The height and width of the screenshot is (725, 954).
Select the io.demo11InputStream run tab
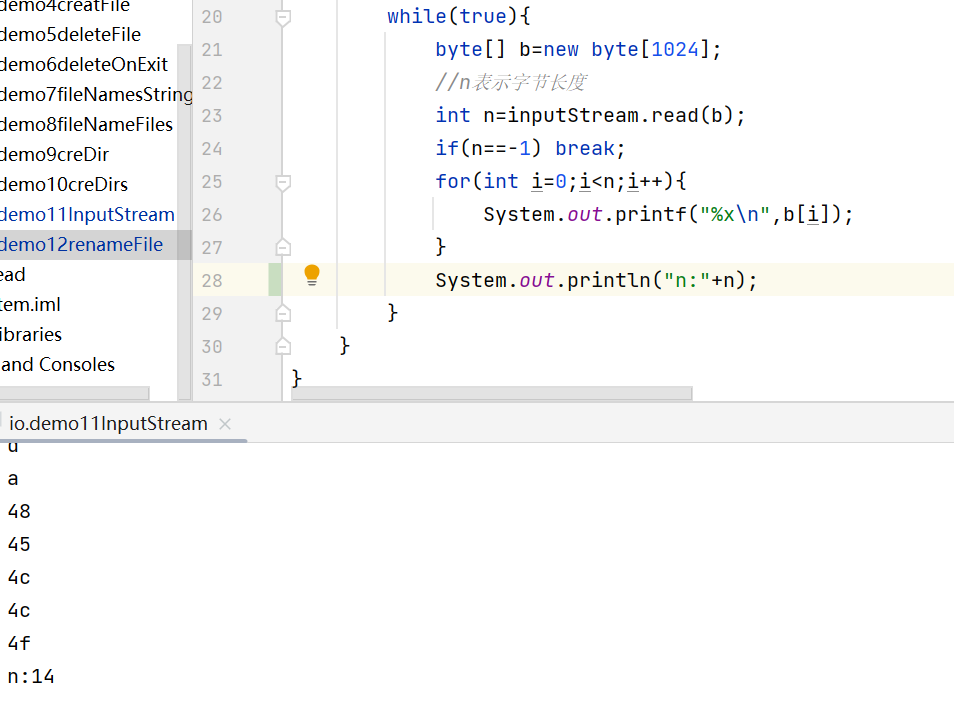108,423
